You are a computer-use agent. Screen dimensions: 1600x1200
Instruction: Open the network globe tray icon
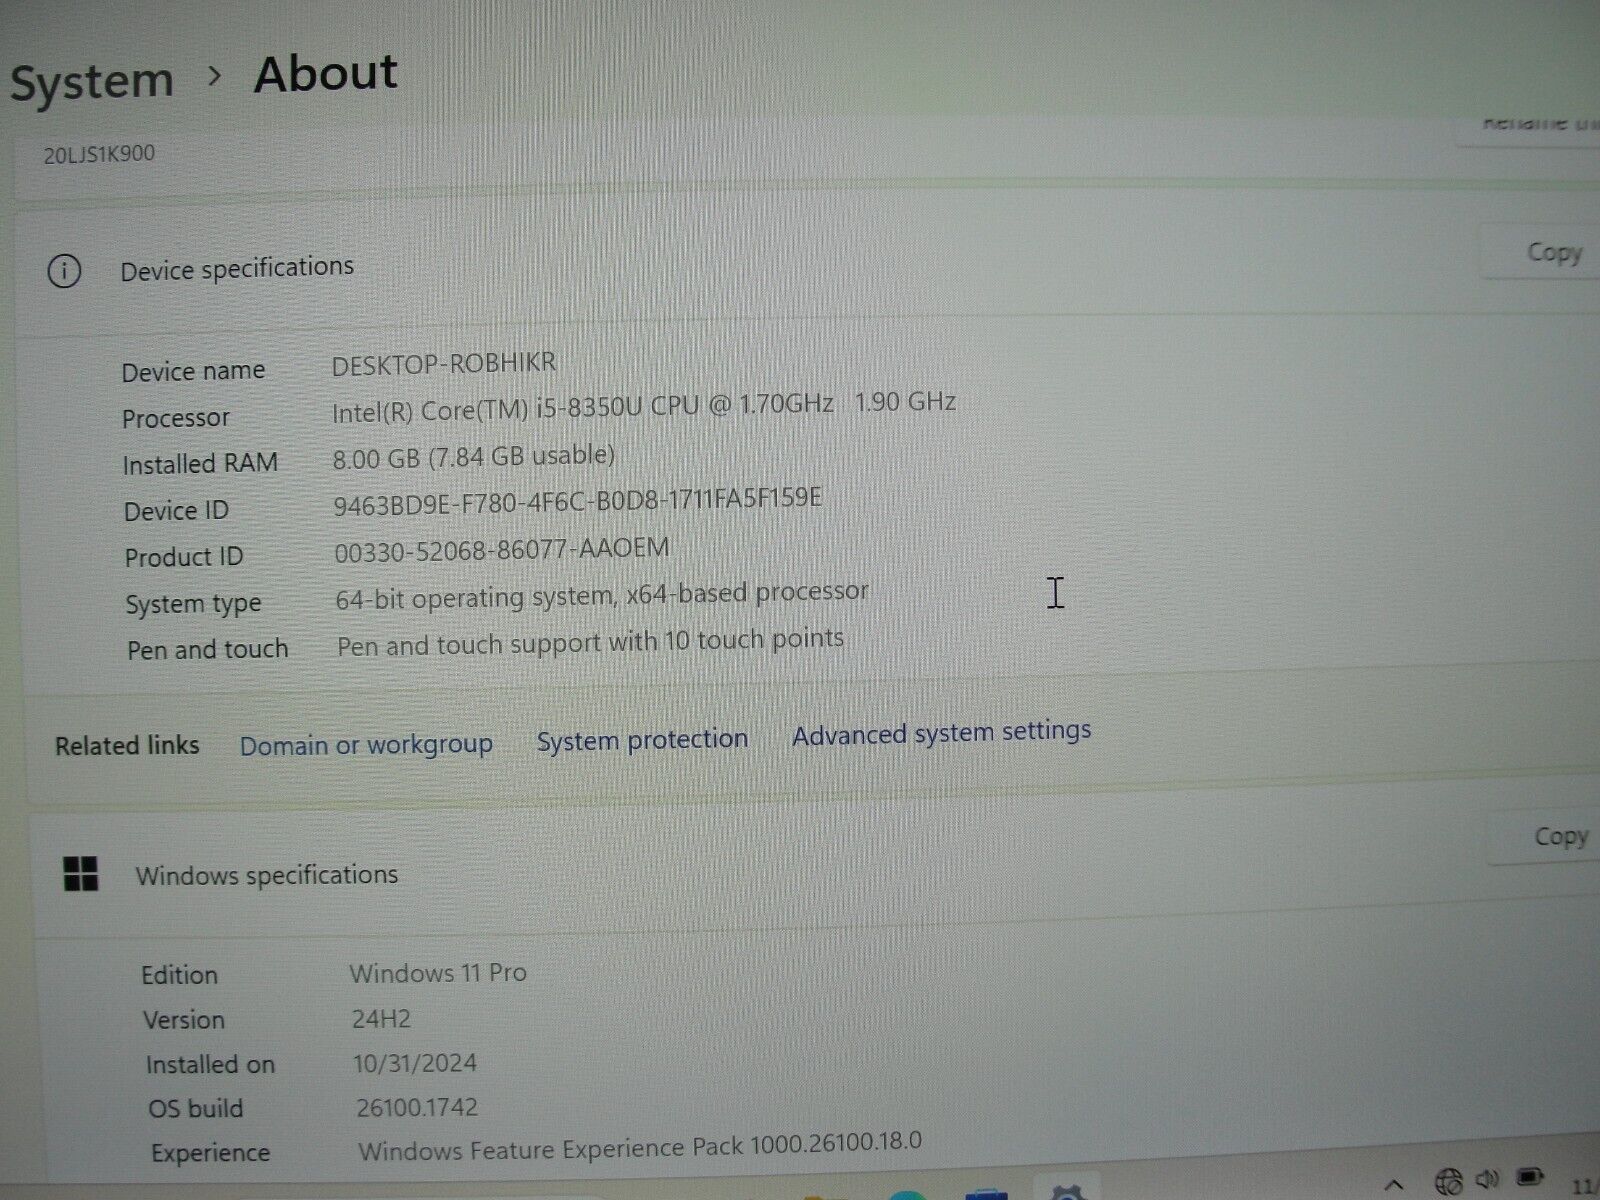click(x=1448, y=1182)
